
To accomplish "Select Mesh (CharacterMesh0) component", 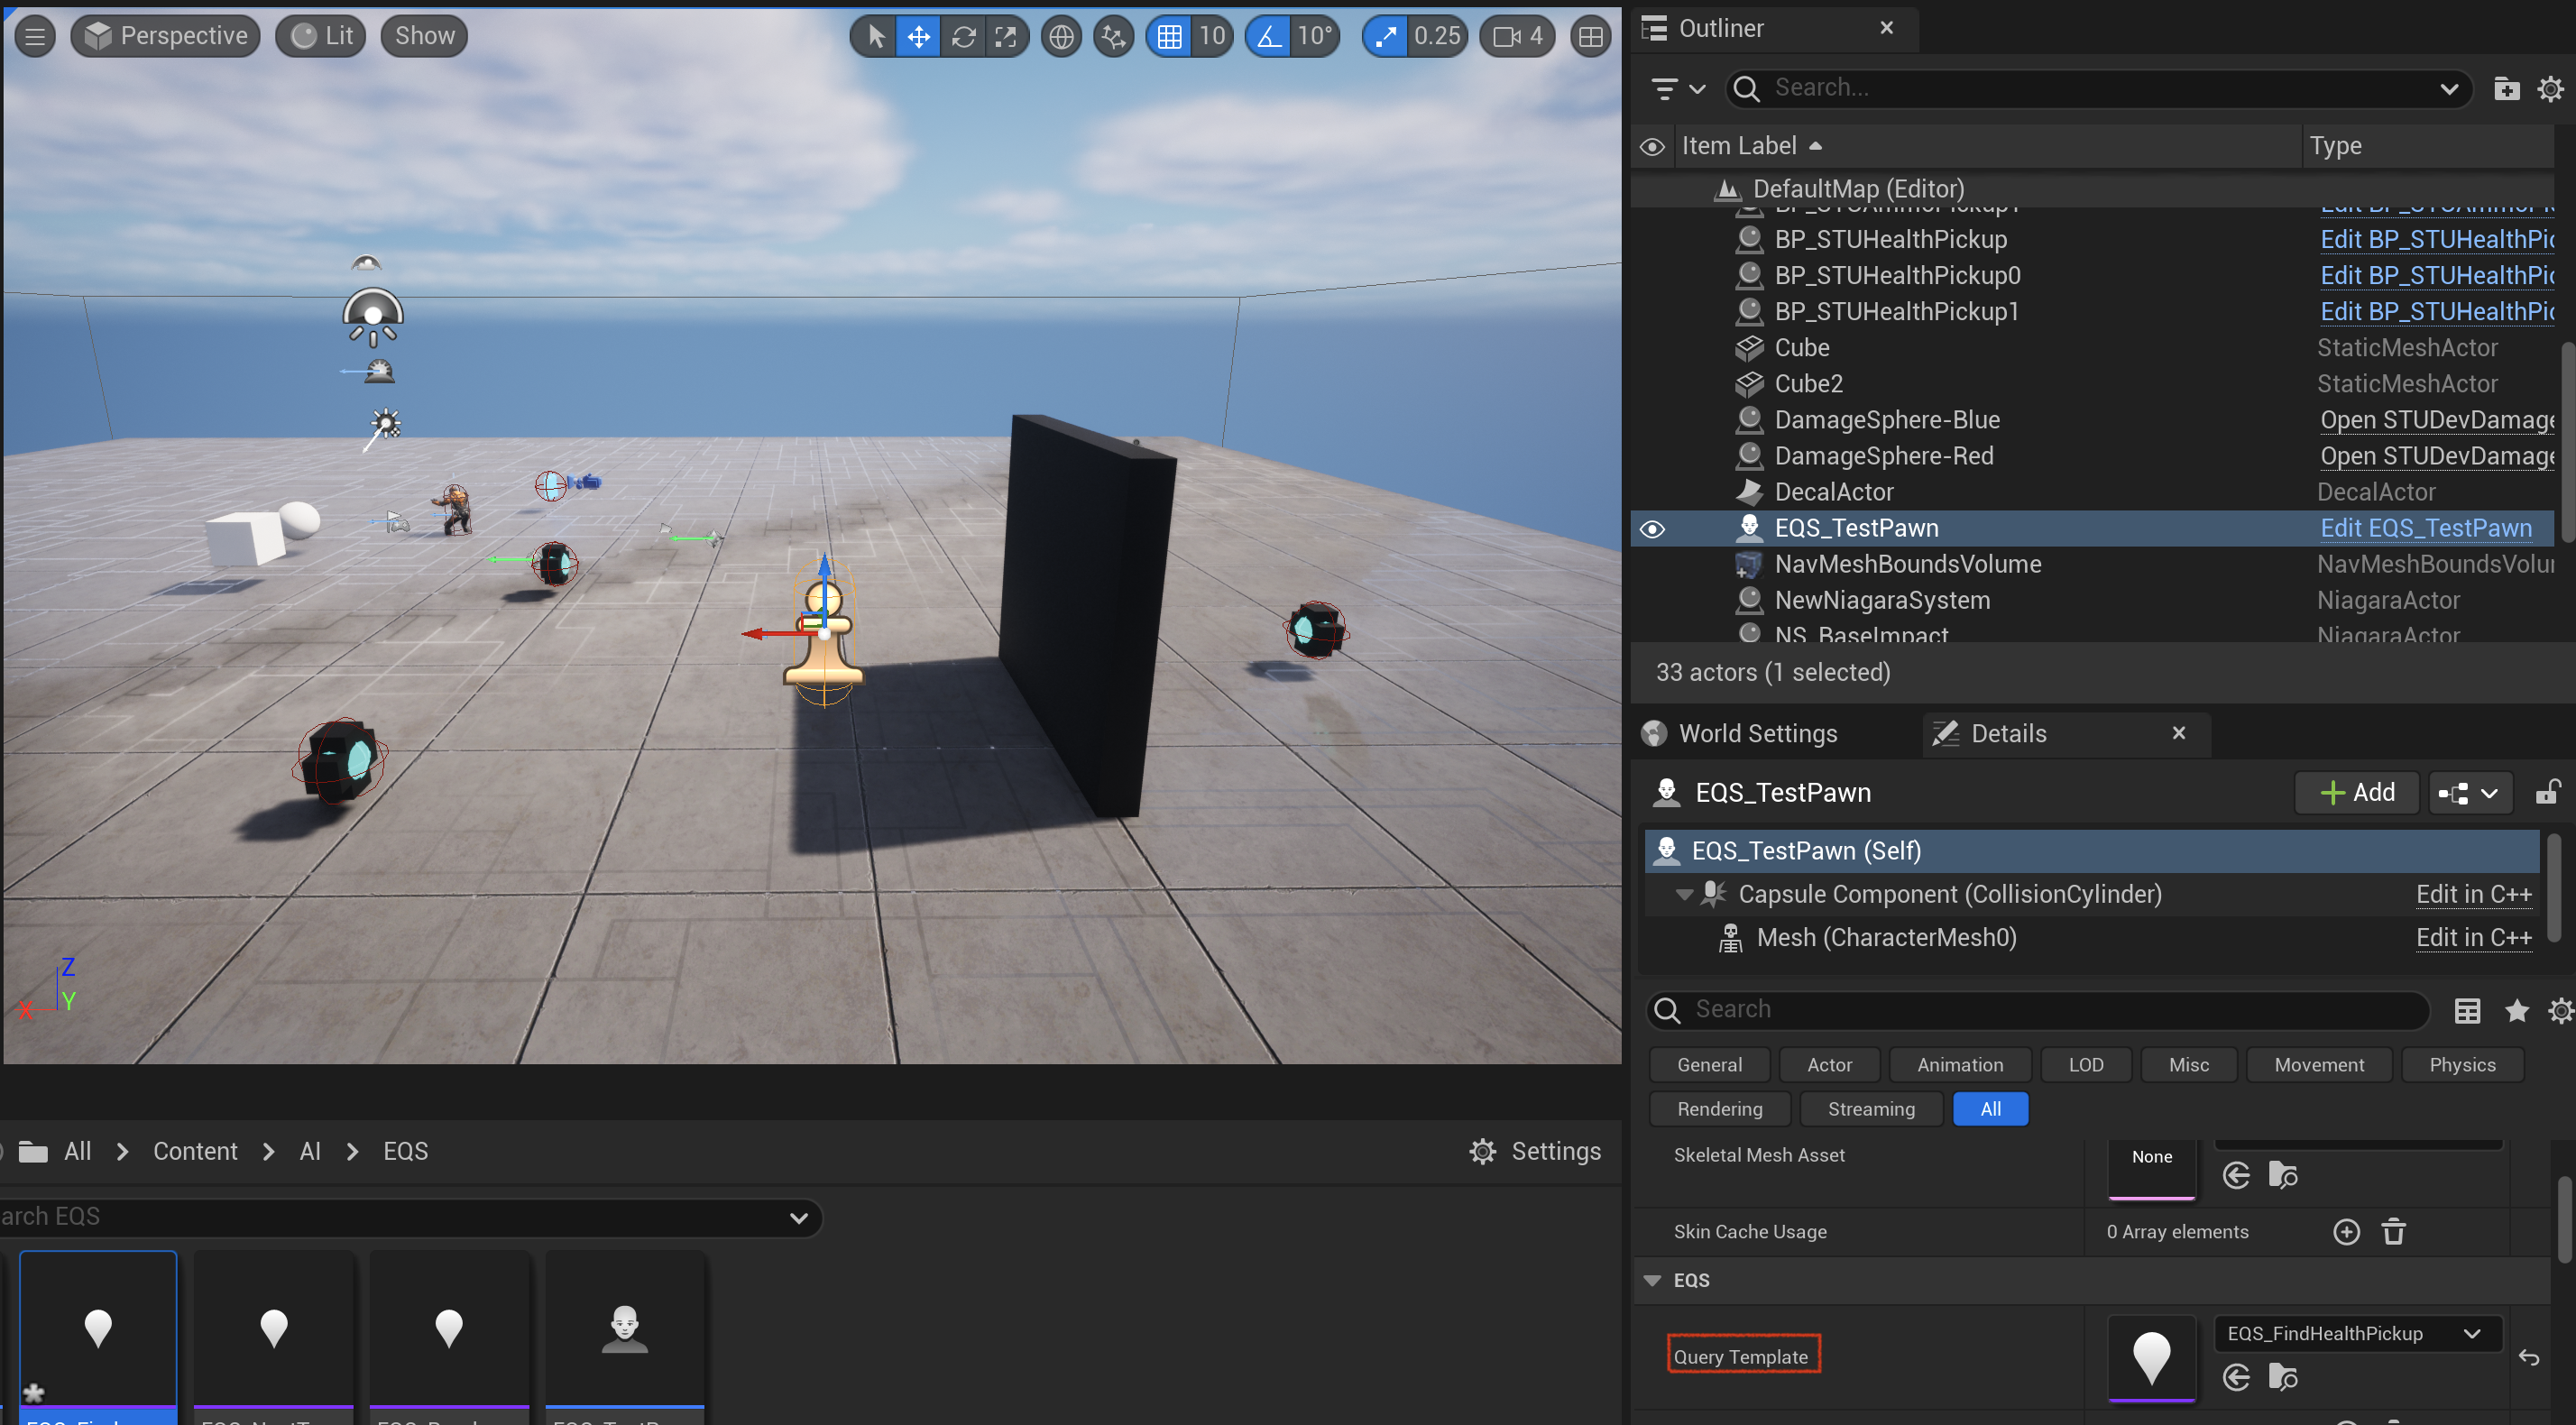I will [x=1886, y=938].
